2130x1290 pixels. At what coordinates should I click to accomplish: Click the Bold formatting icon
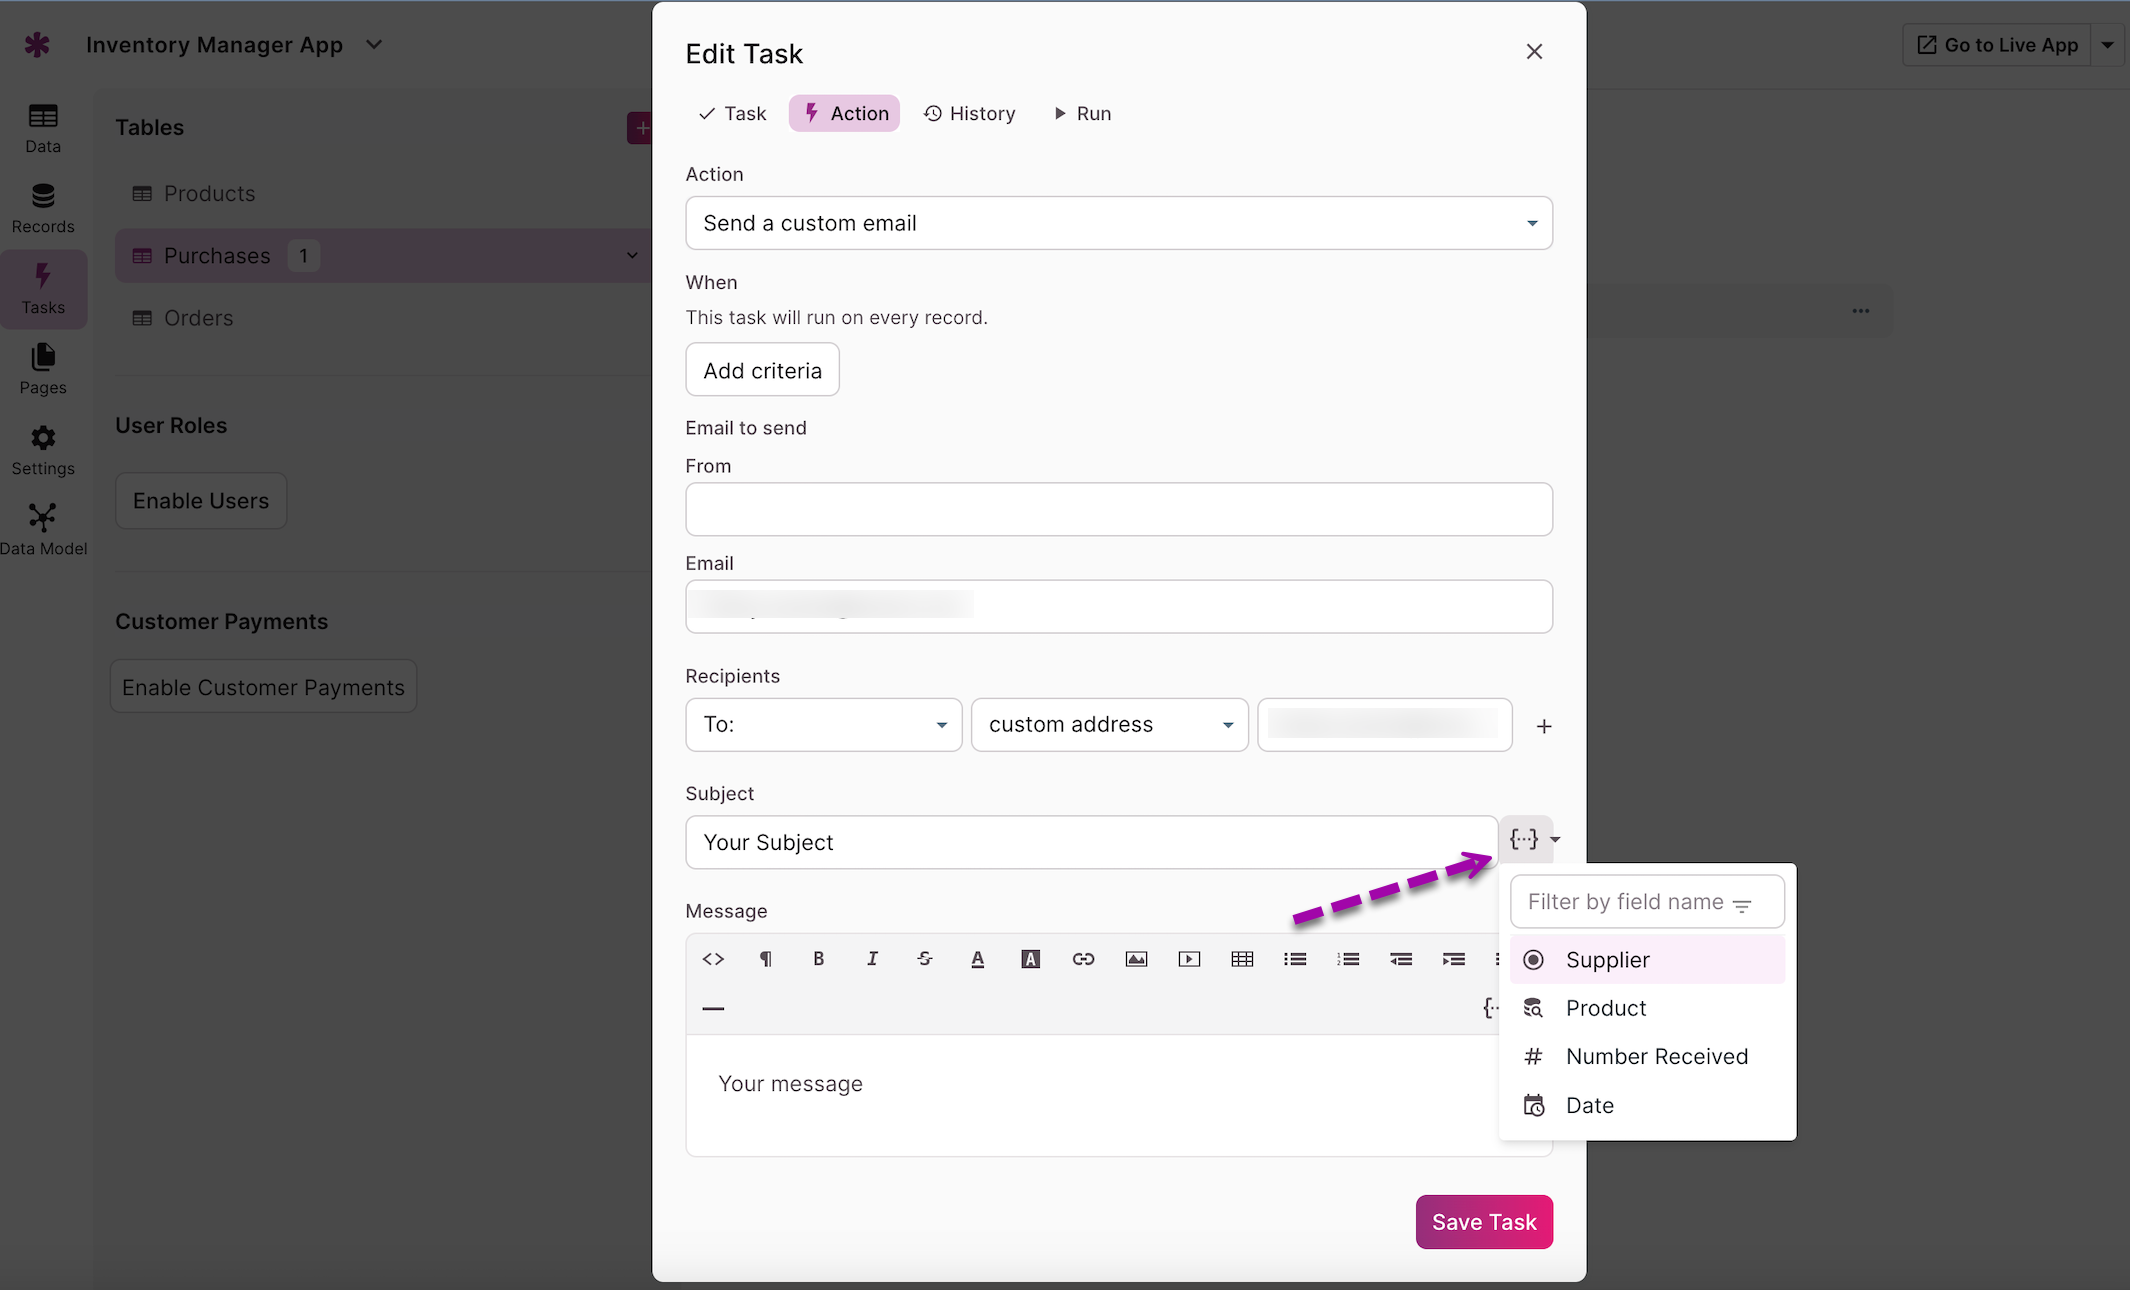pos(818,959)
